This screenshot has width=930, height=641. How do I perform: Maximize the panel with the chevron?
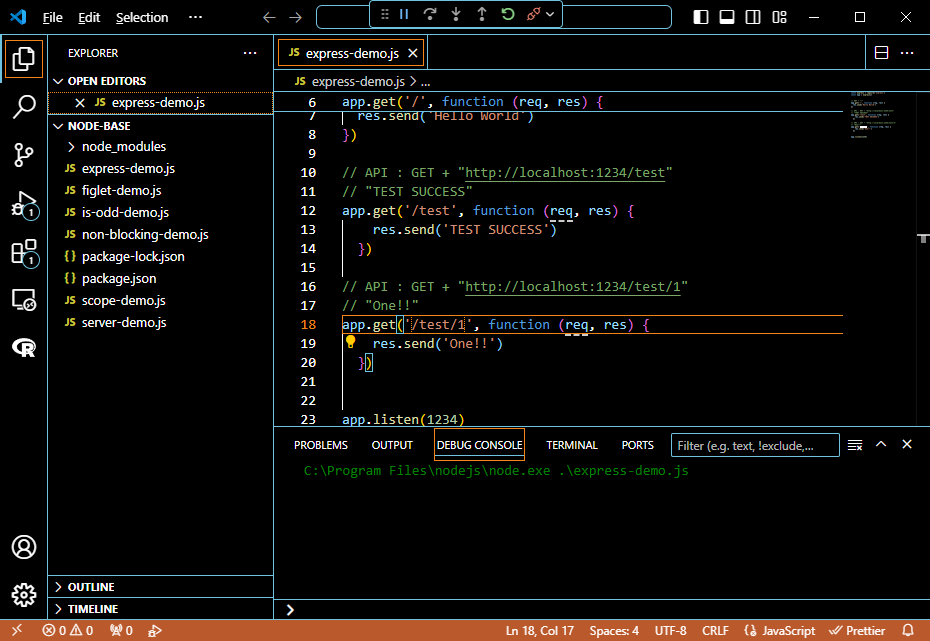881,444
